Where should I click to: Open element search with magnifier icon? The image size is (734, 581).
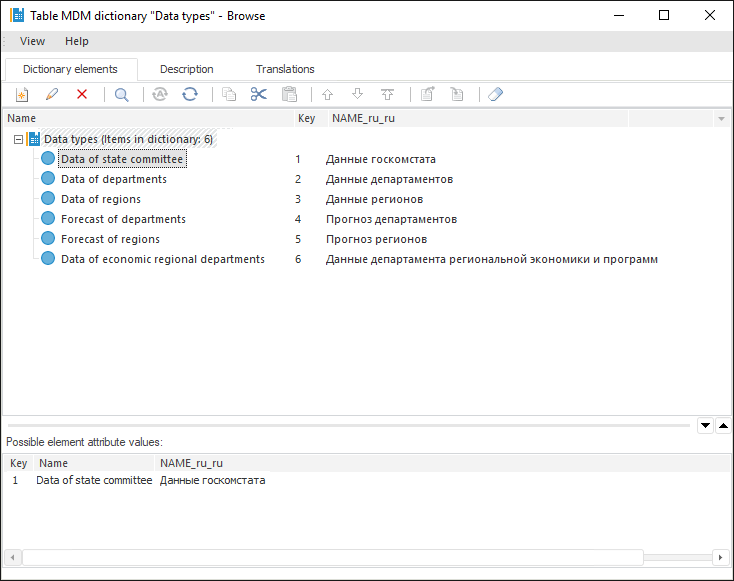click(122, 95)
